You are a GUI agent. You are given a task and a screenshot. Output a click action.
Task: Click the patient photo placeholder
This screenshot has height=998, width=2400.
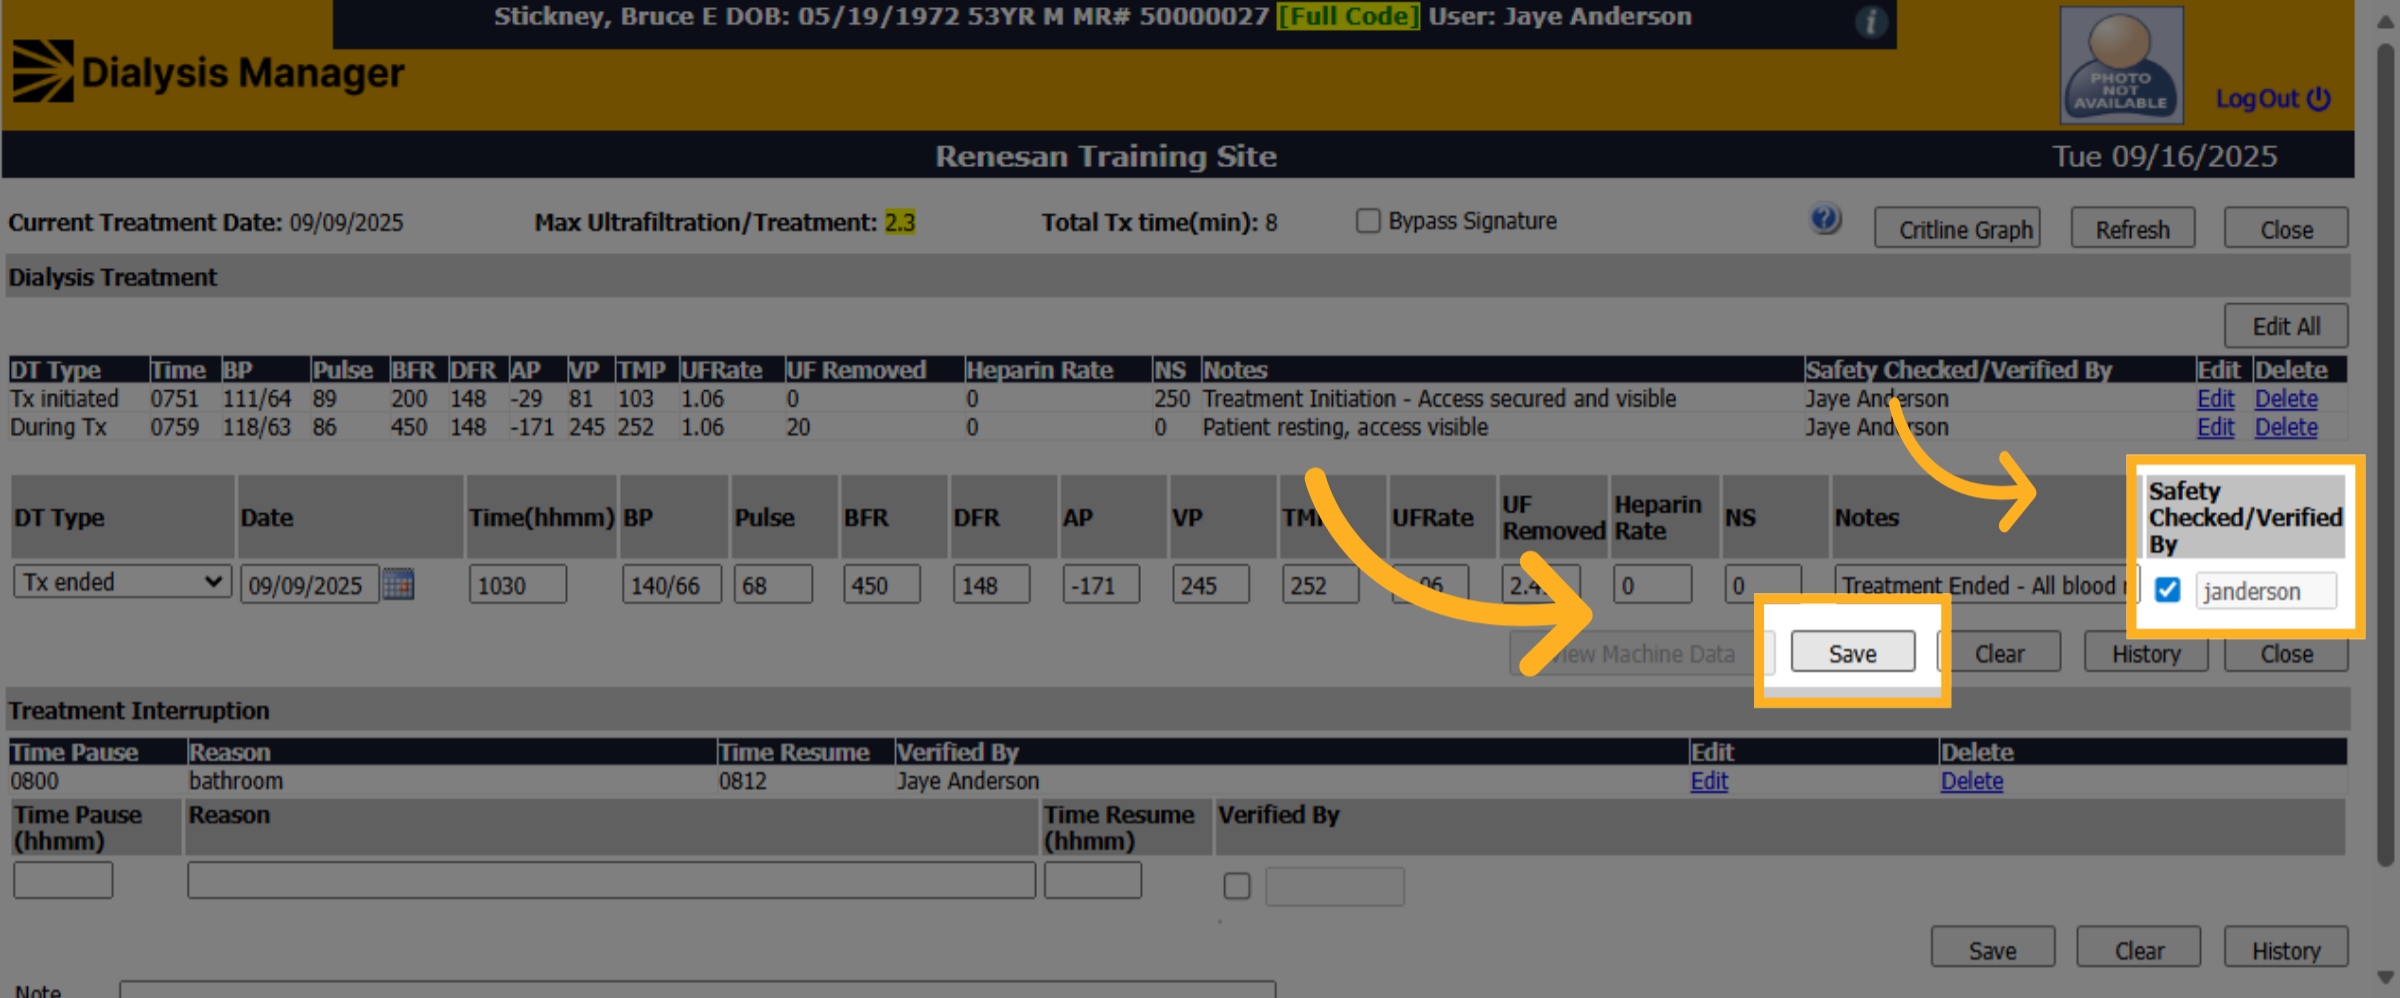2120,65
